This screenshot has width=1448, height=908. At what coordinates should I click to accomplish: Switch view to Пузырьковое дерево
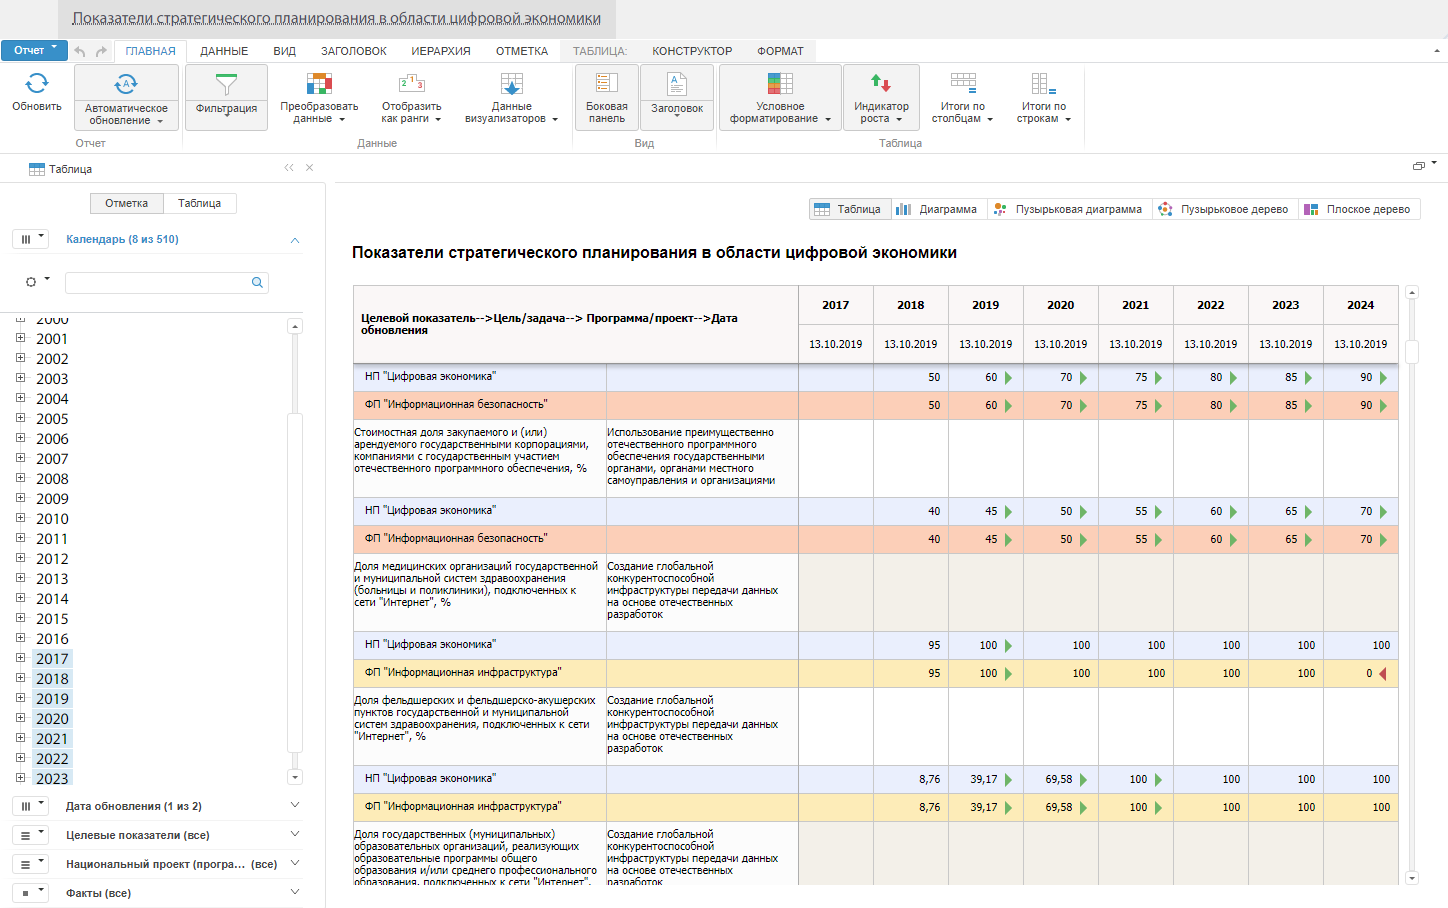1225,209
